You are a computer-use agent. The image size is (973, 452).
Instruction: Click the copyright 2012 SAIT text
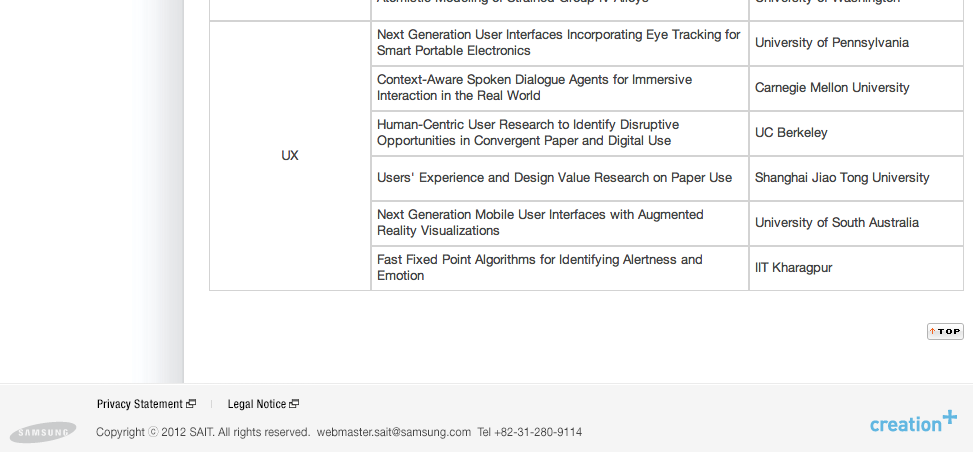point(203,432)
